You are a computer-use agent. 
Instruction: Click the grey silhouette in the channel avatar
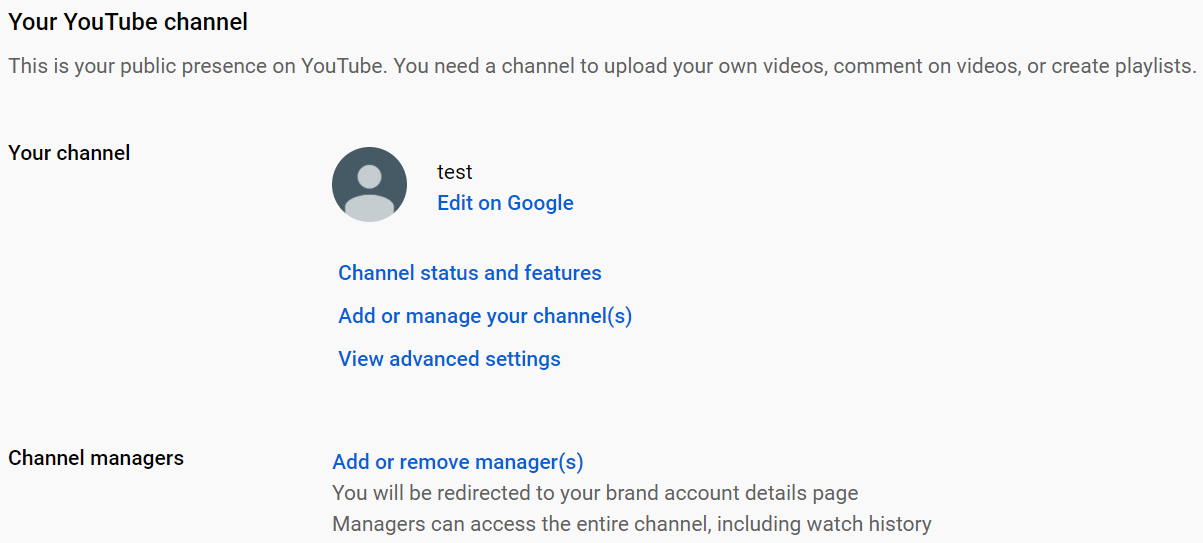(x=369, y=192)
